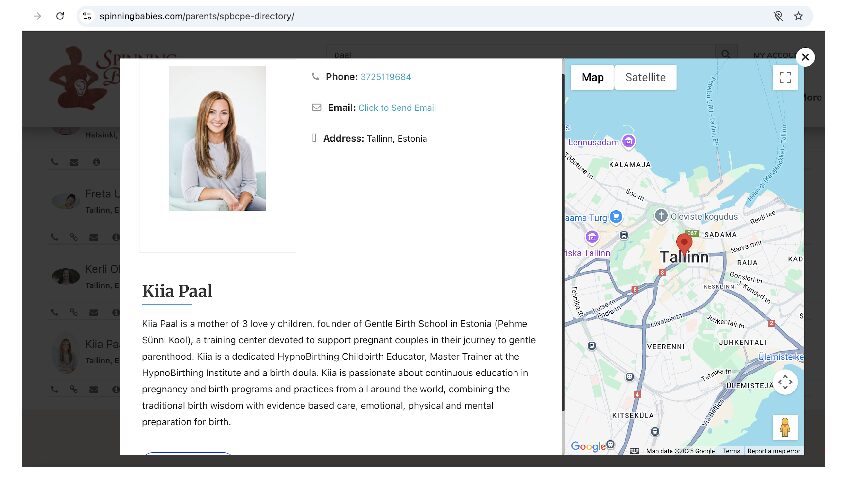Click the Oleviste kogudus church marker
The image size is (844, 483).
coord(660,214)
